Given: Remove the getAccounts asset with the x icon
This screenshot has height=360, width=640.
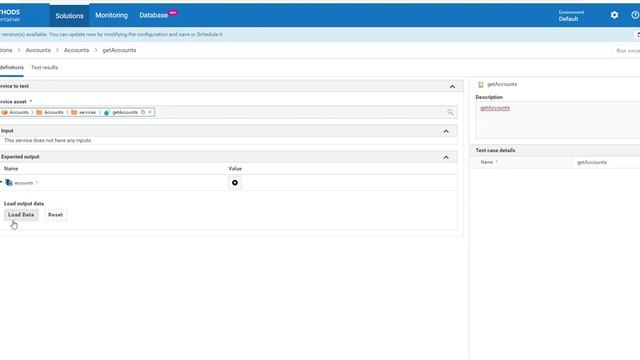Looking at the screenshot, I should pos(150,112).
